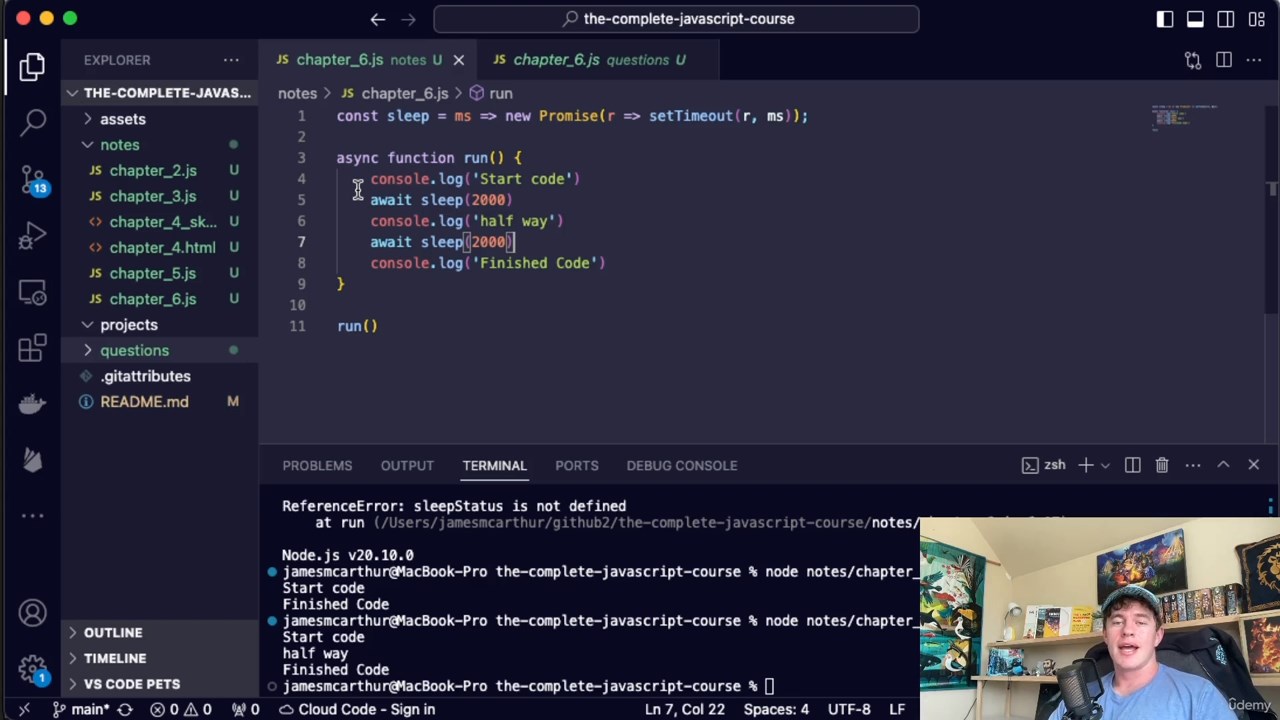Toggle the primary side bar layout icon
Screen dimensions: 1280x720
[x=1165, y=18]
